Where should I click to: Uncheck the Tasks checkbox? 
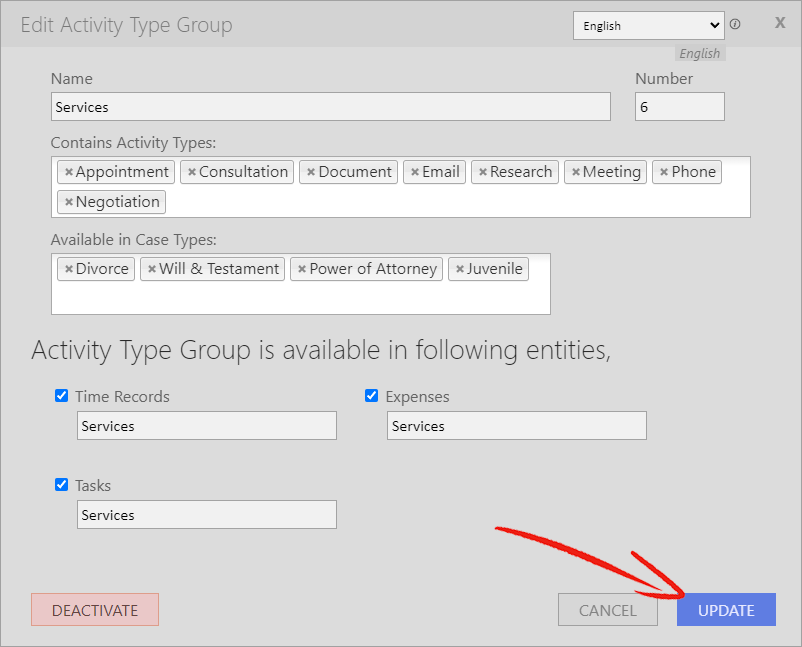[x=61, y=484]
